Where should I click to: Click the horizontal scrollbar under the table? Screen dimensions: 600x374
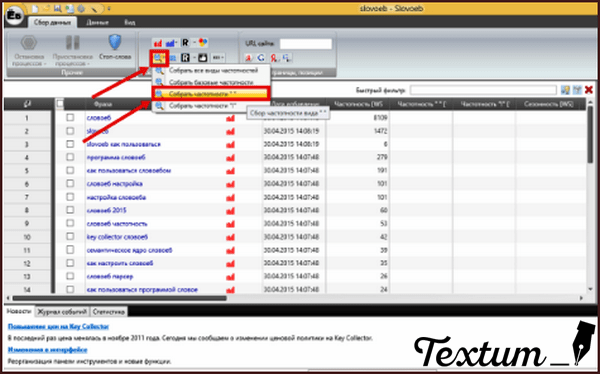pyautogui.click(x=119, y=298)
